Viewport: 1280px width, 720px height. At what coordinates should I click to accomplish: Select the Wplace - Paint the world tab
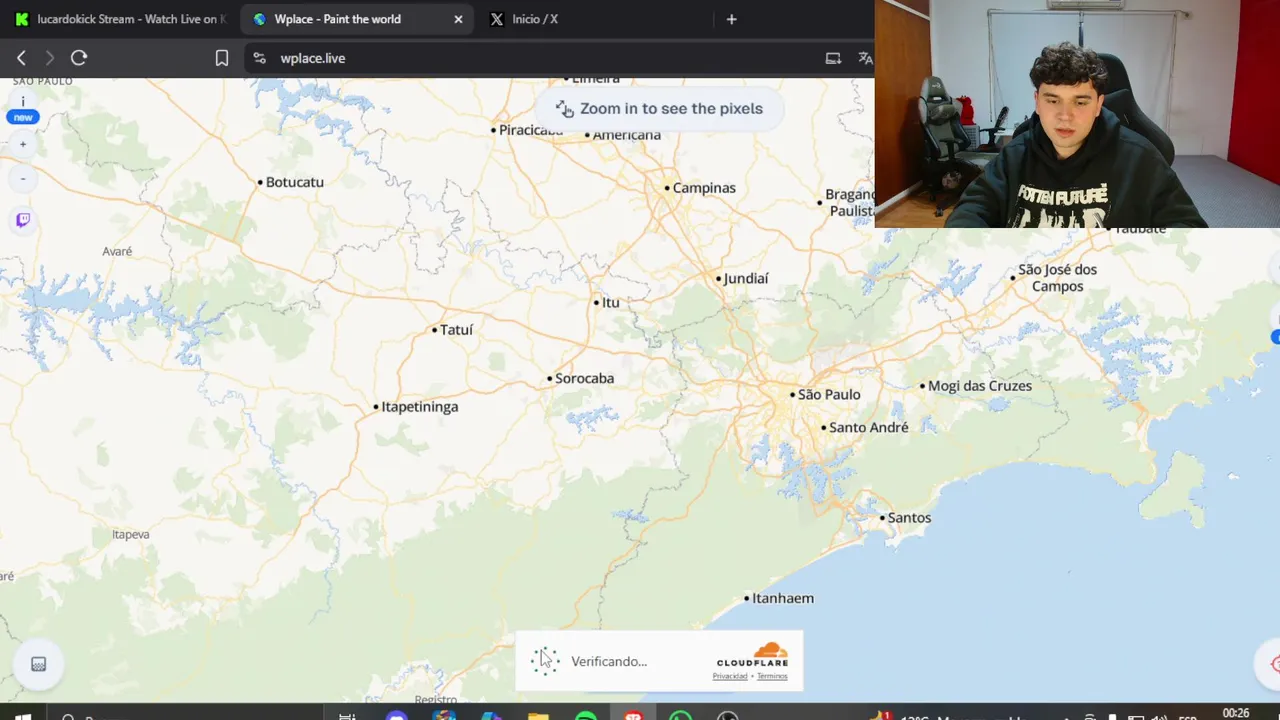[356, 19]
